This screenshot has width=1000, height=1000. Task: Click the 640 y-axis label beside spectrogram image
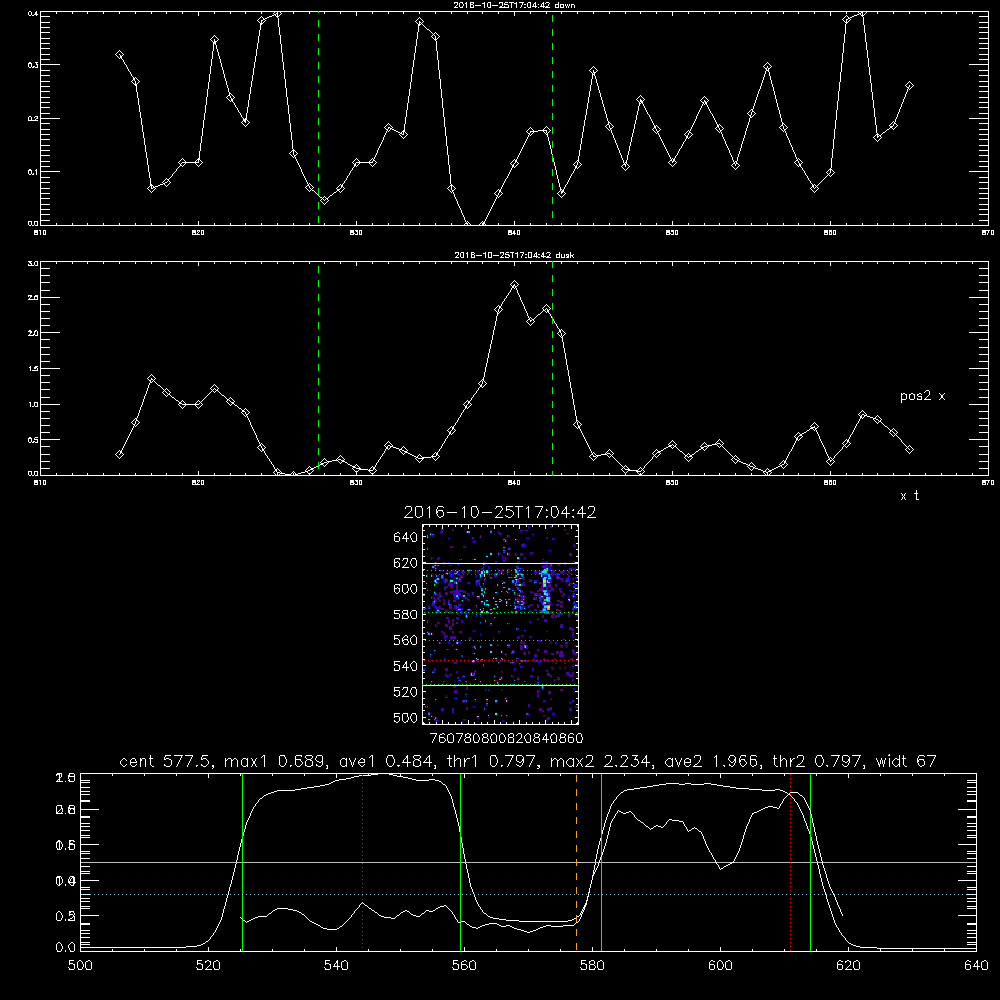406,537
